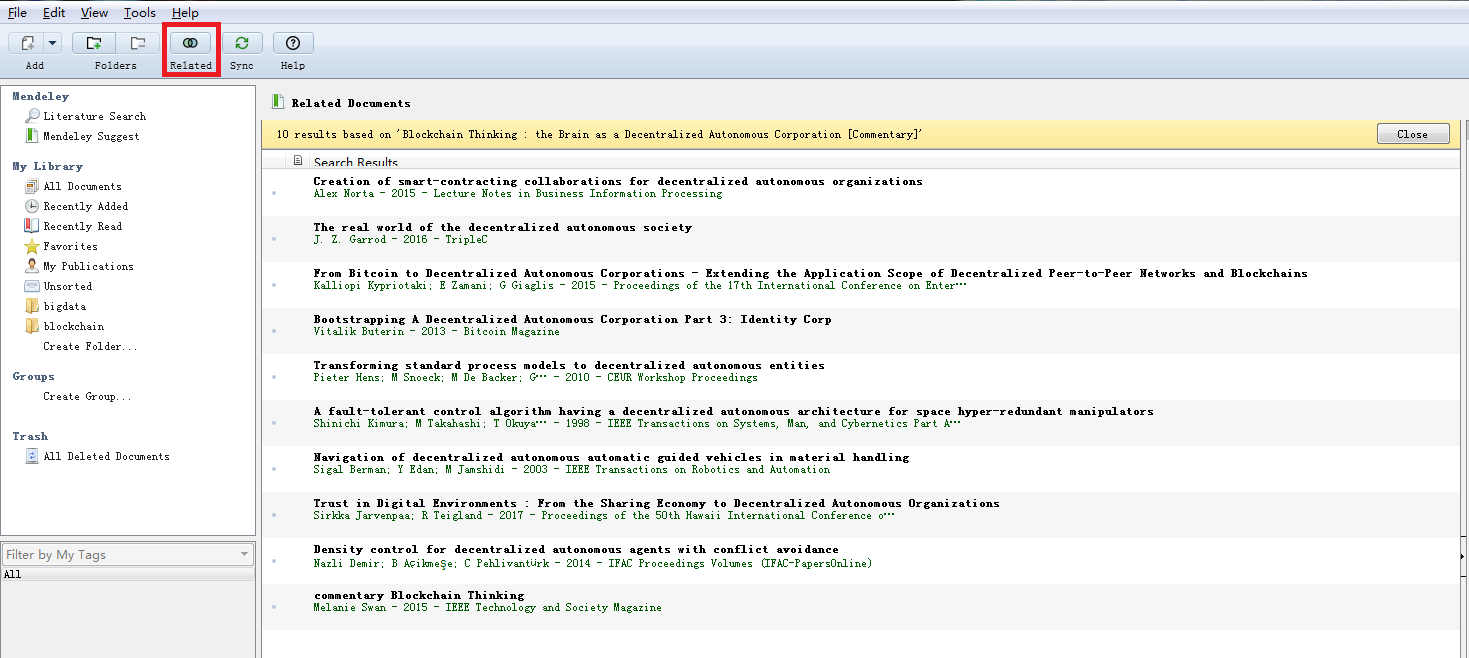Viewport: 1469px width, 658px height.
Task: Select 'Navigation of decentralized autonomous automatic guided vehicles' result
Action: pyautogui.click(x=611, y=457)
